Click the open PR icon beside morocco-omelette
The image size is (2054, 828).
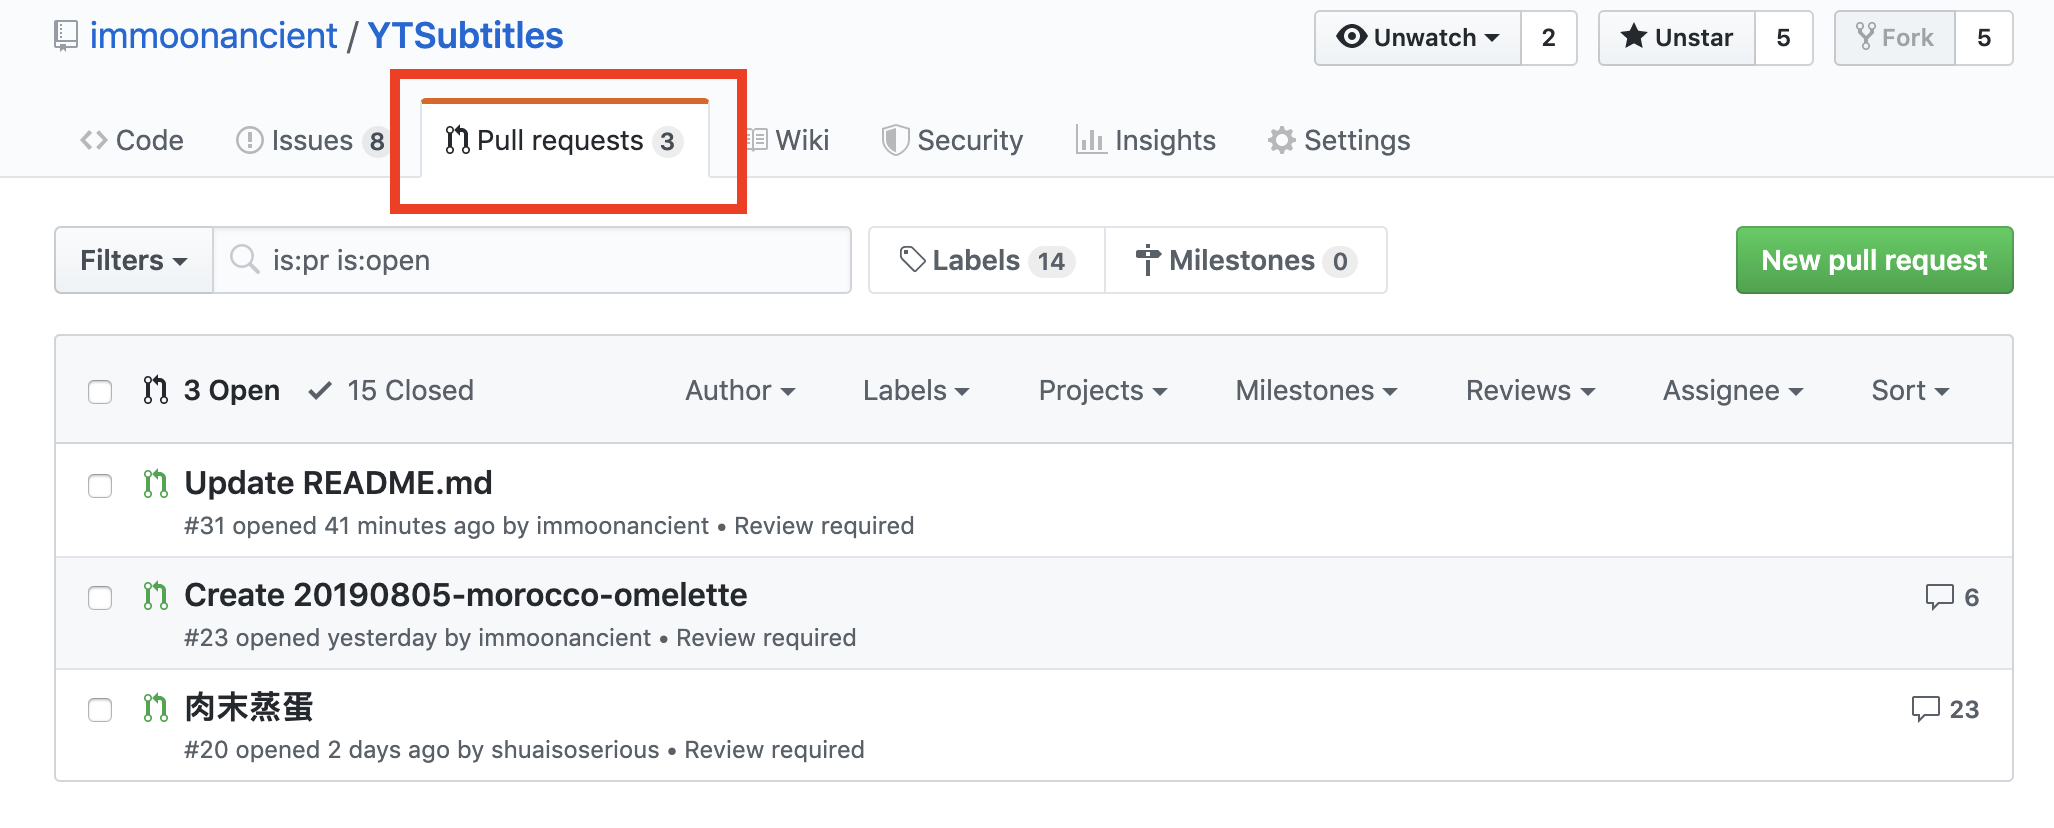point(155,596)
